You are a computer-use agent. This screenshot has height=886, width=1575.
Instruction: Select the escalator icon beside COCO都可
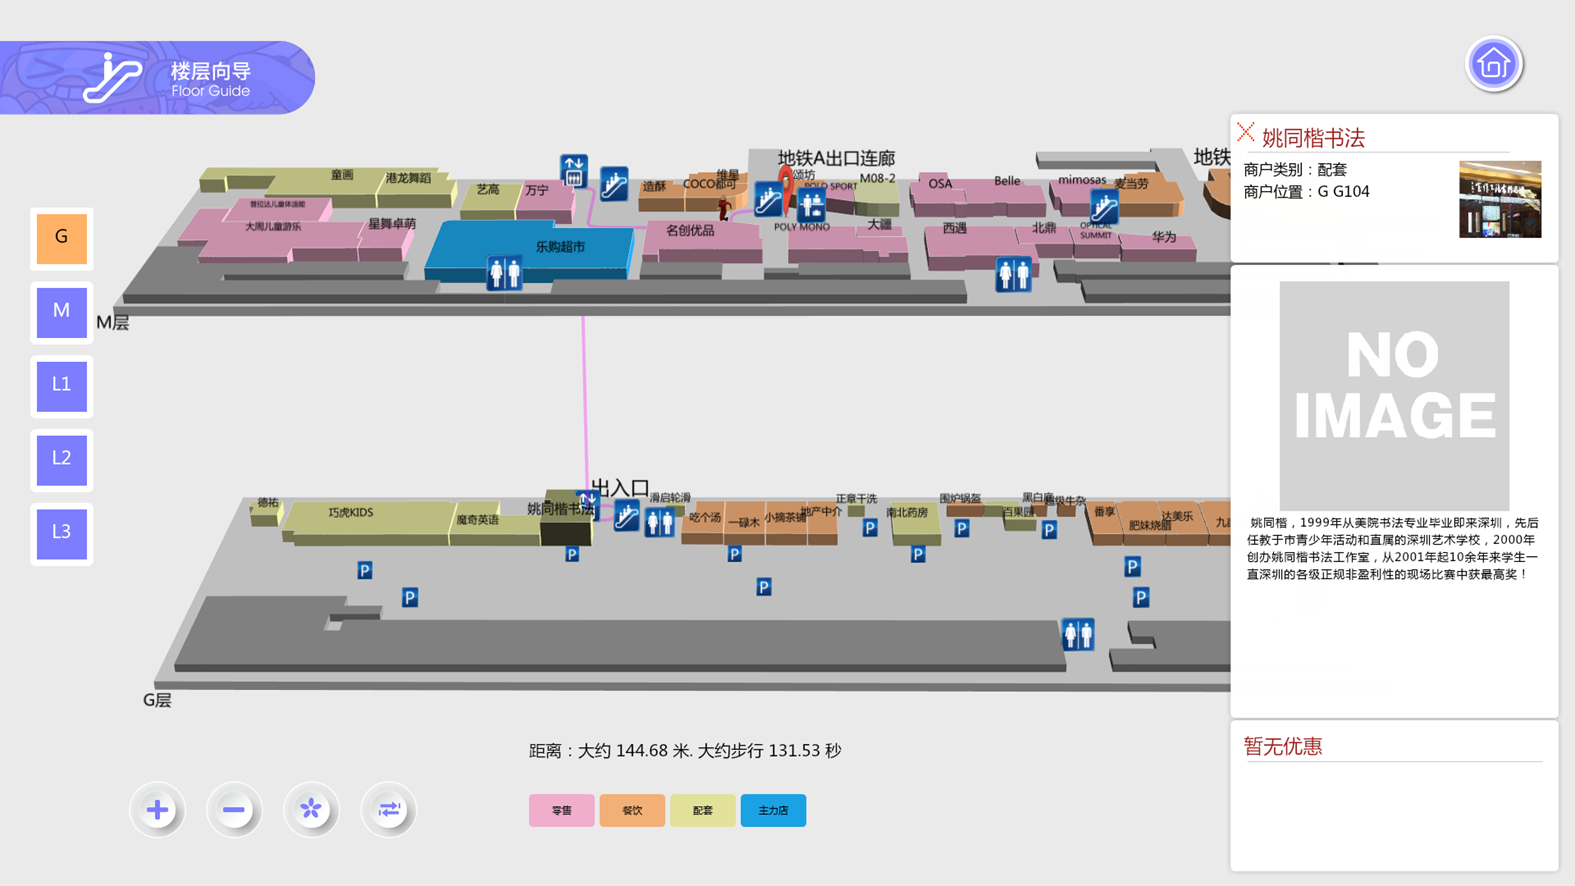768,199
